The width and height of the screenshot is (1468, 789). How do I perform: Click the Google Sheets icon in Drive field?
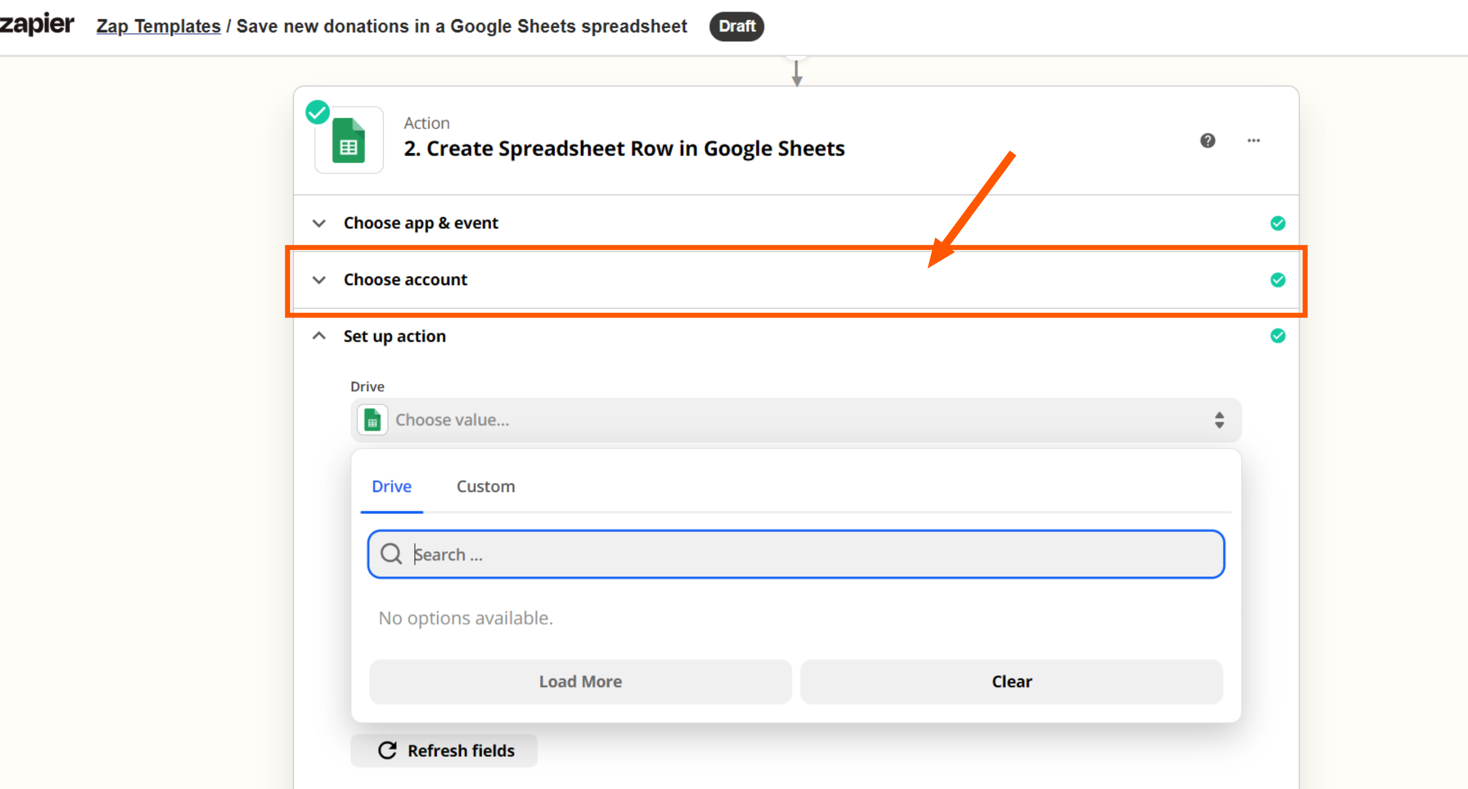coord(373,420)
